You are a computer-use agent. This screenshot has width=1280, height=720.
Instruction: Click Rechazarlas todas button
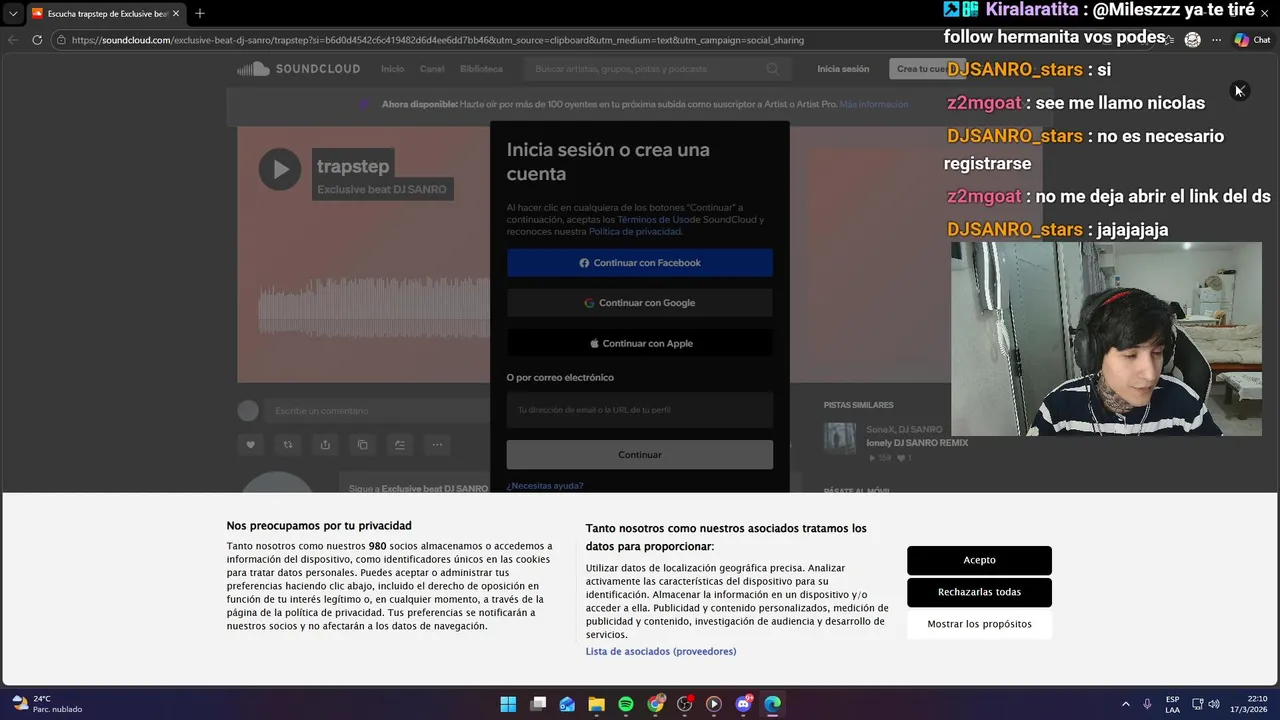pyautogui.click(x=979, y=592)
